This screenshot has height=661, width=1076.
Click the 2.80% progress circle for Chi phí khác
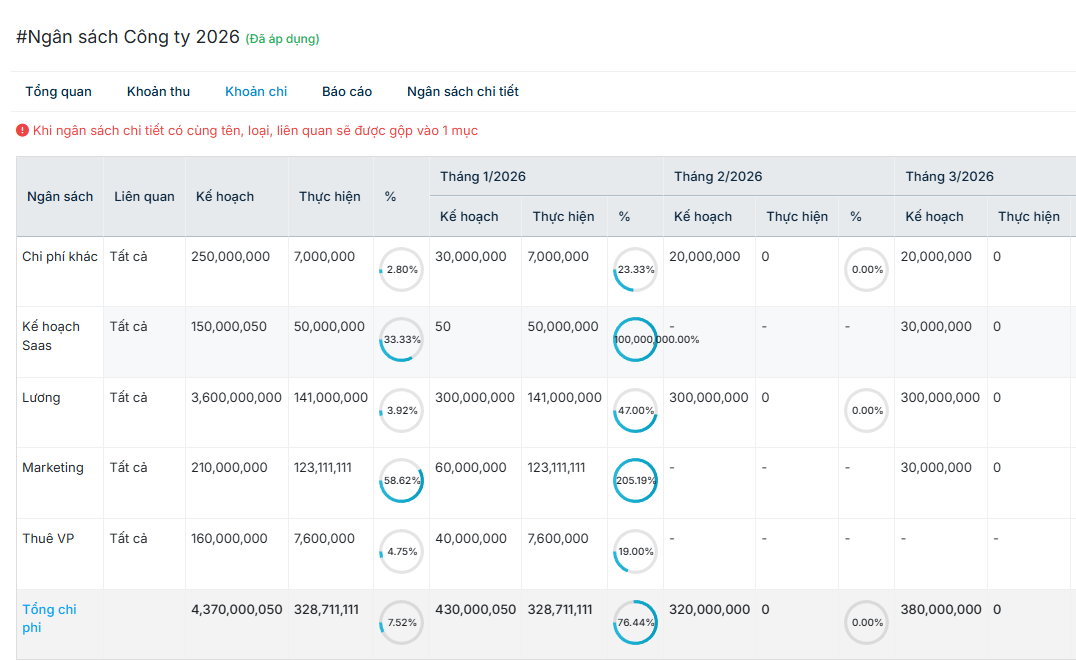[x=401, y=270]
